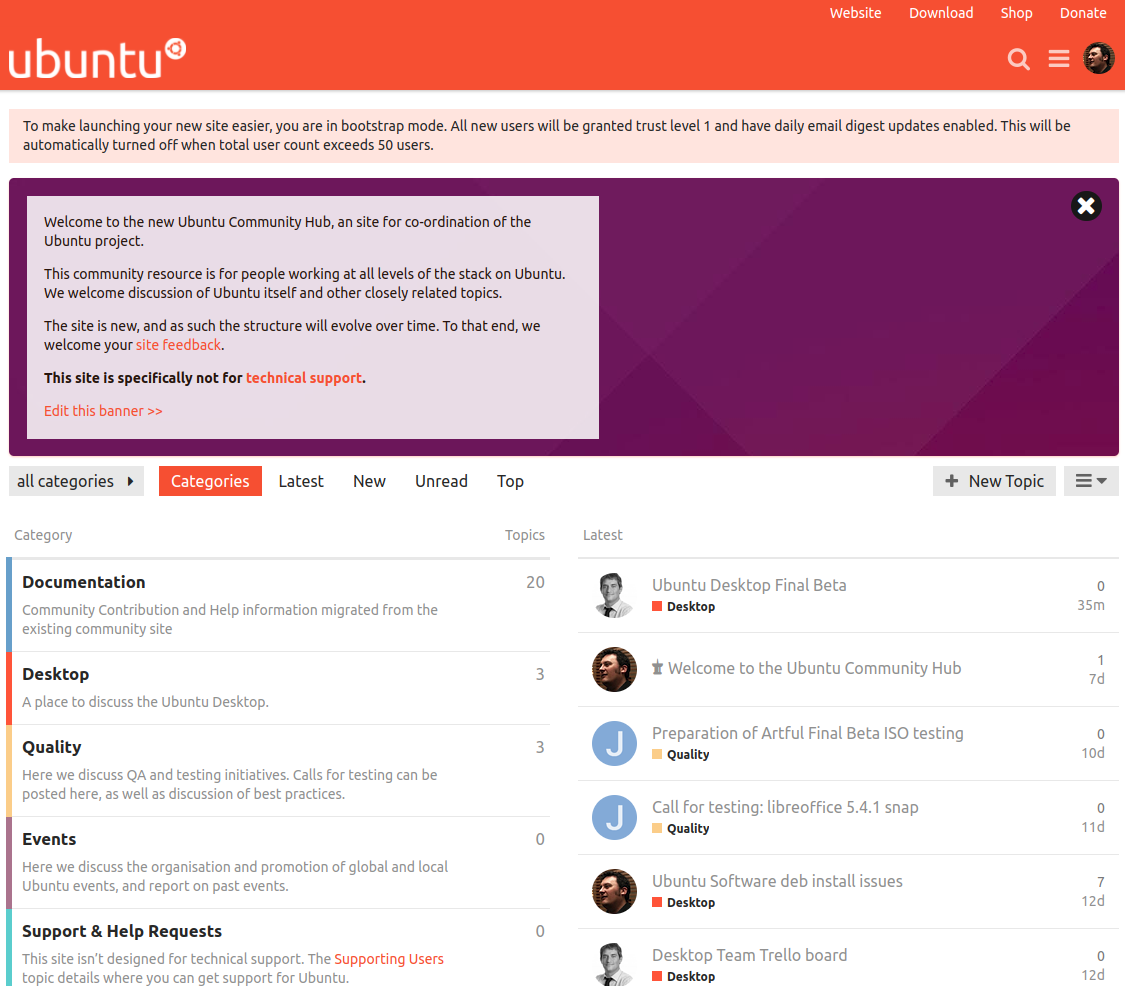Follow the site feedback link
Viewport: 1125px width, 986px height.
coord(179,344)
